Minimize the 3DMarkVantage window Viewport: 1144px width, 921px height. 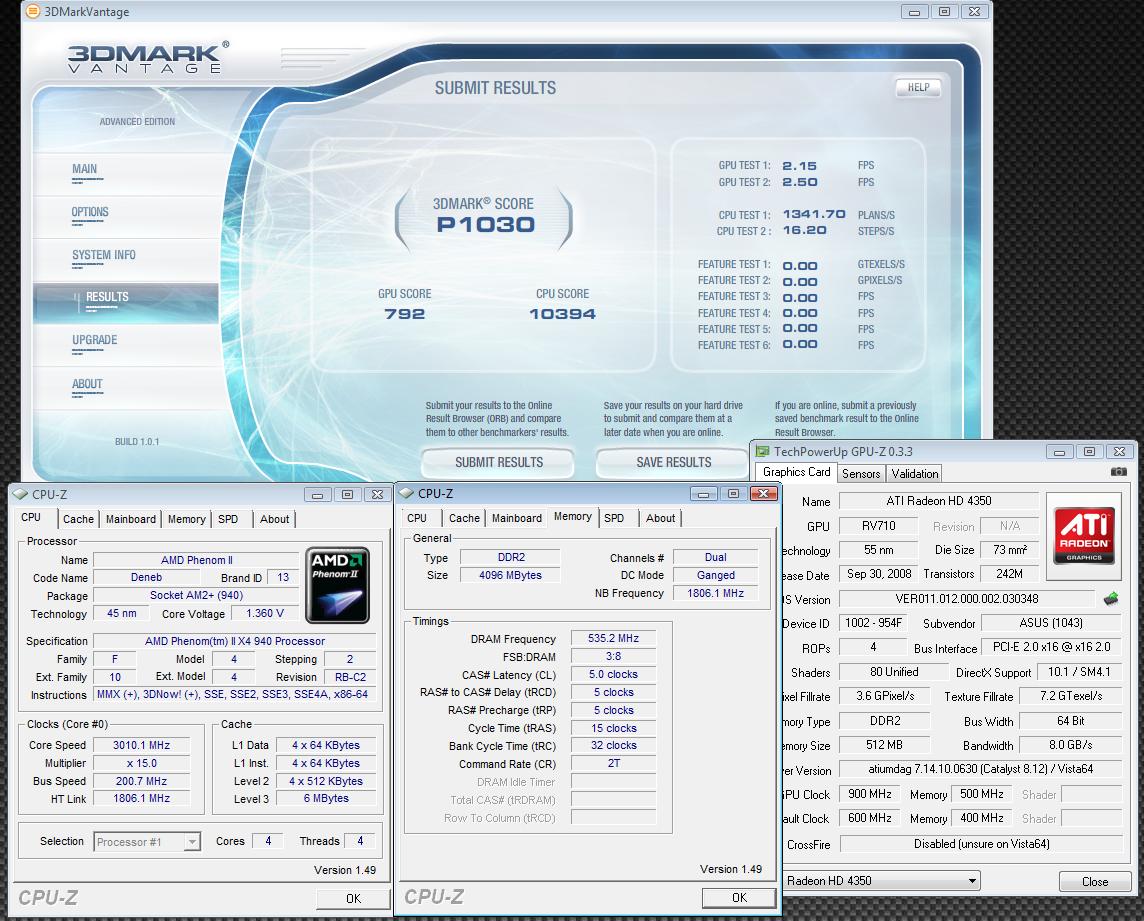(914, 12)
